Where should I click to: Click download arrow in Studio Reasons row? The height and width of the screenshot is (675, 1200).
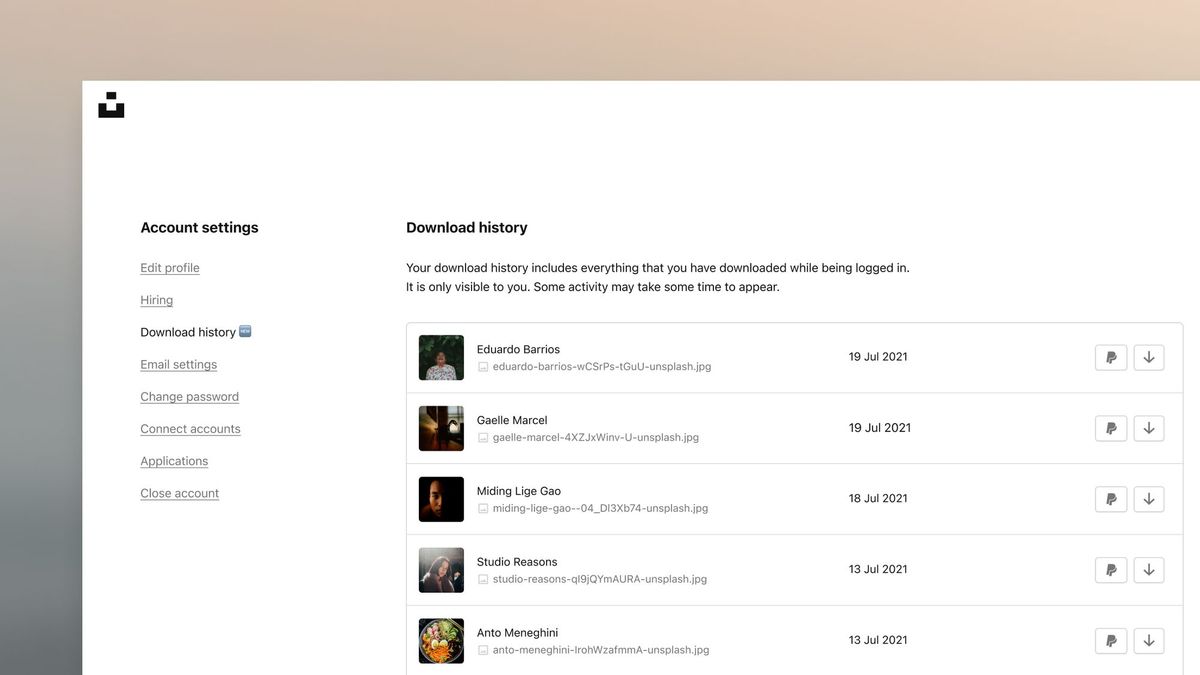[x=1149, y=570]
